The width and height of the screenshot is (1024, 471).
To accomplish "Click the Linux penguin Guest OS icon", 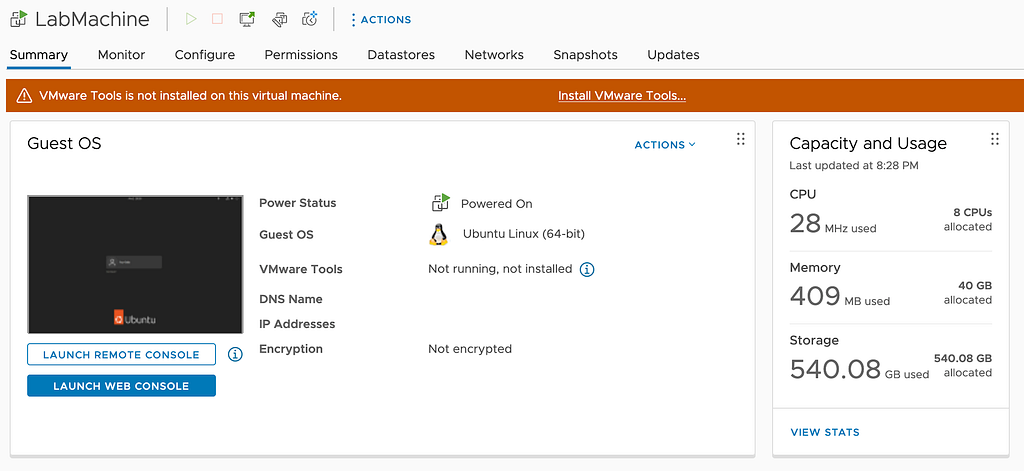I will click(x=439, y=235).
